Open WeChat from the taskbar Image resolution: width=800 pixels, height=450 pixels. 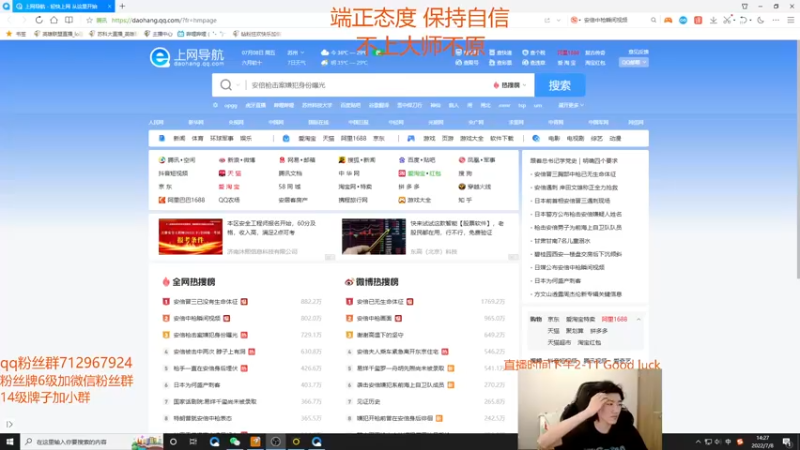tap(235, 441)
